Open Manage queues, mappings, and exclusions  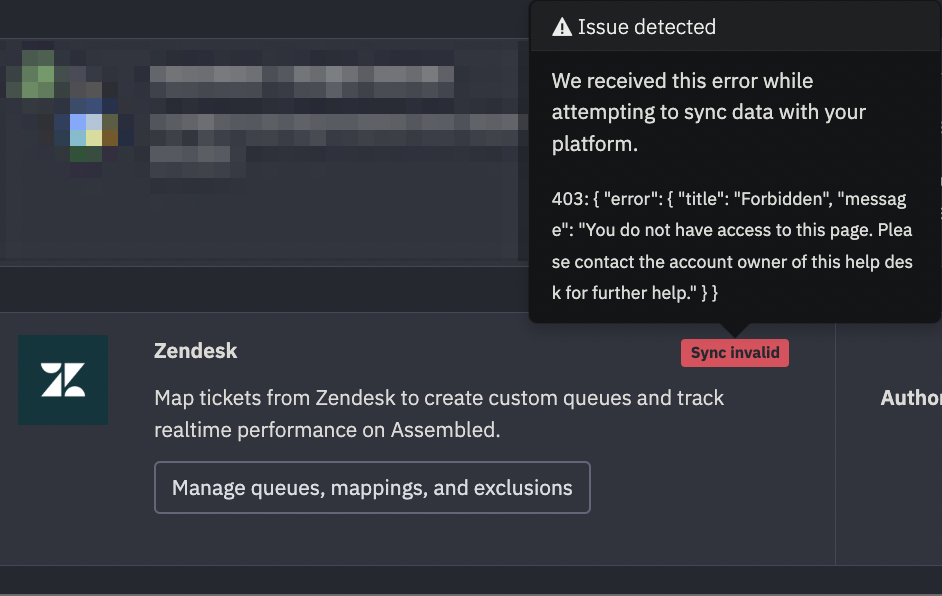371,487
